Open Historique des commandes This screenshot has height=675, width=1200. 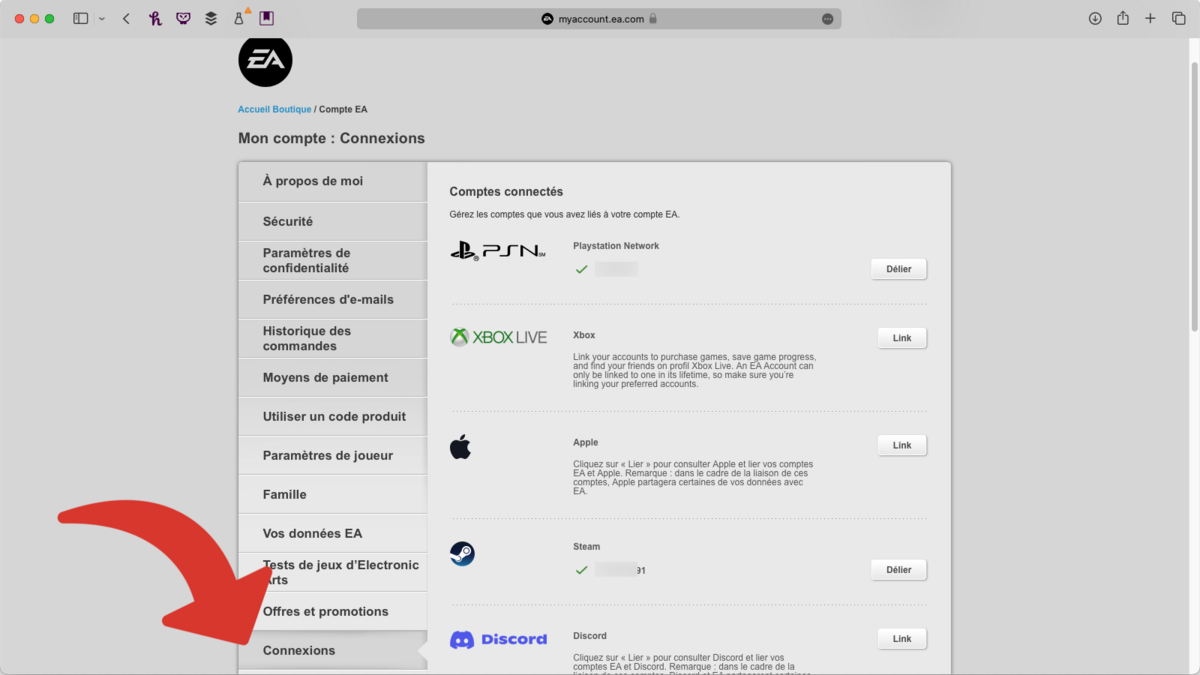tap(333, 338)
